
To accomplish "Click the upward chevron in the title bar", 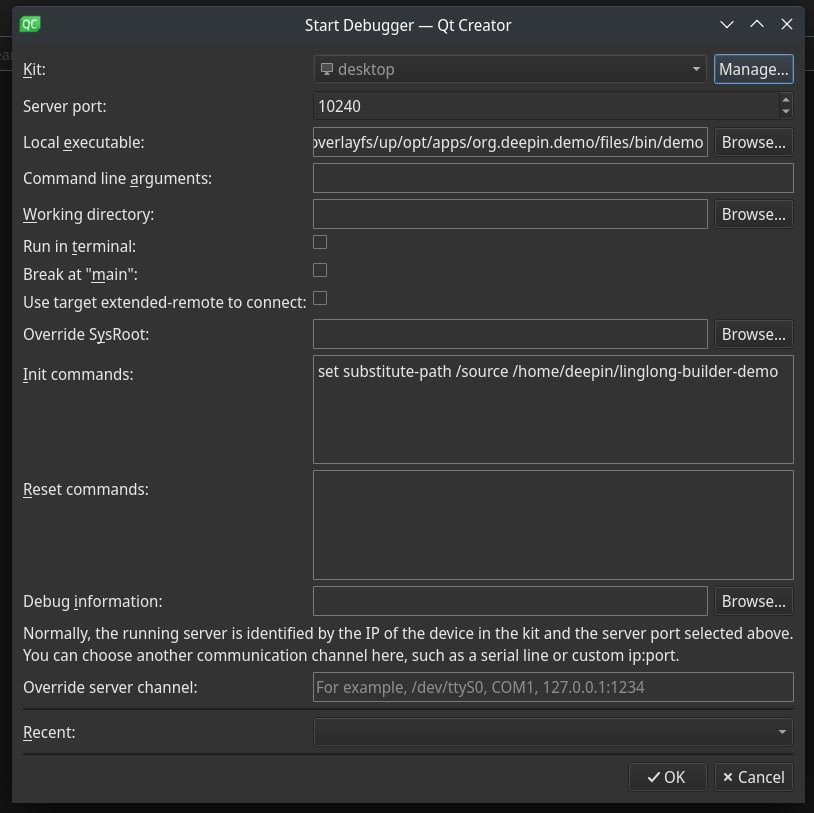I will pos(757,24).
